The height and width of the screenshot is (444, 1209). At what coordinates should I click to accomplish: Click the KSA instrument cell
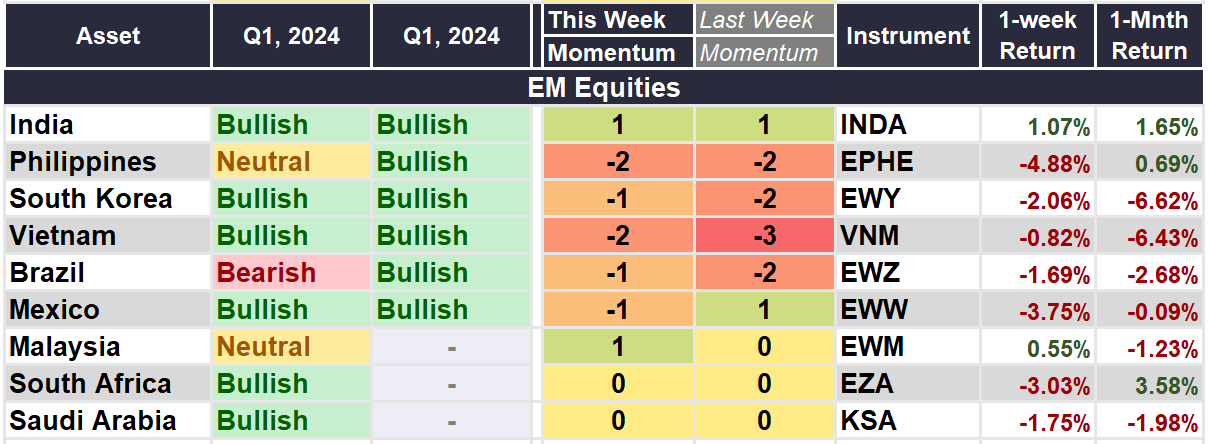point(907,421)
